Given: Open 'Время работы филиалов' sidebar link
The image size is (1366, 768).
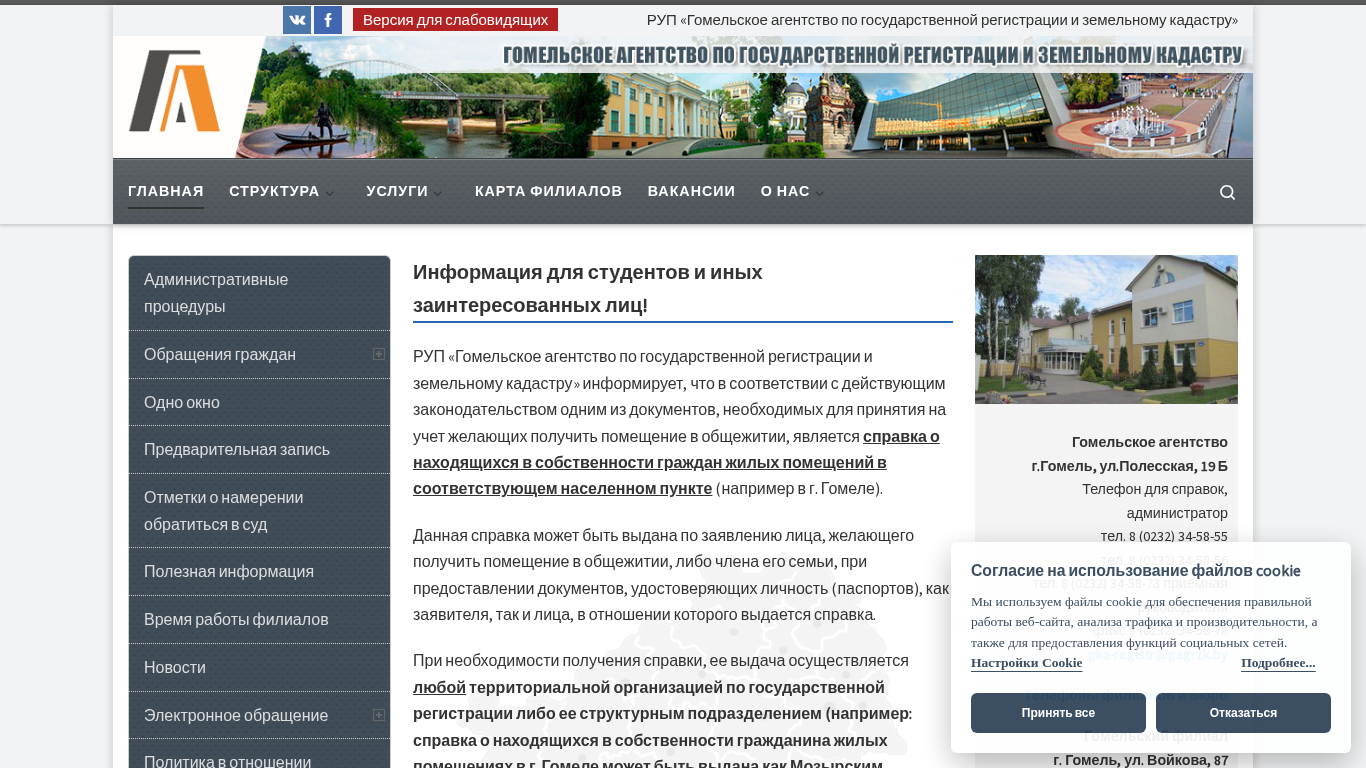Looking at the screenshot, I should [259, 620].
